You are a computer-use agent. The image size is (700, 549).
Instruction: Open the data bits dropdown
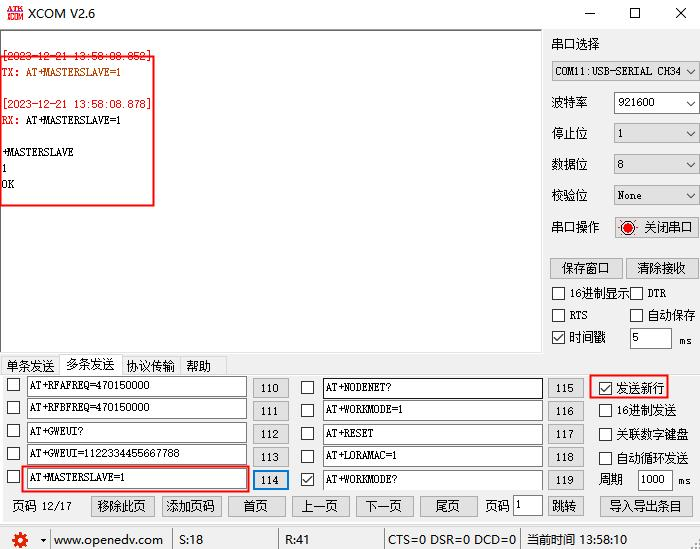656,164
